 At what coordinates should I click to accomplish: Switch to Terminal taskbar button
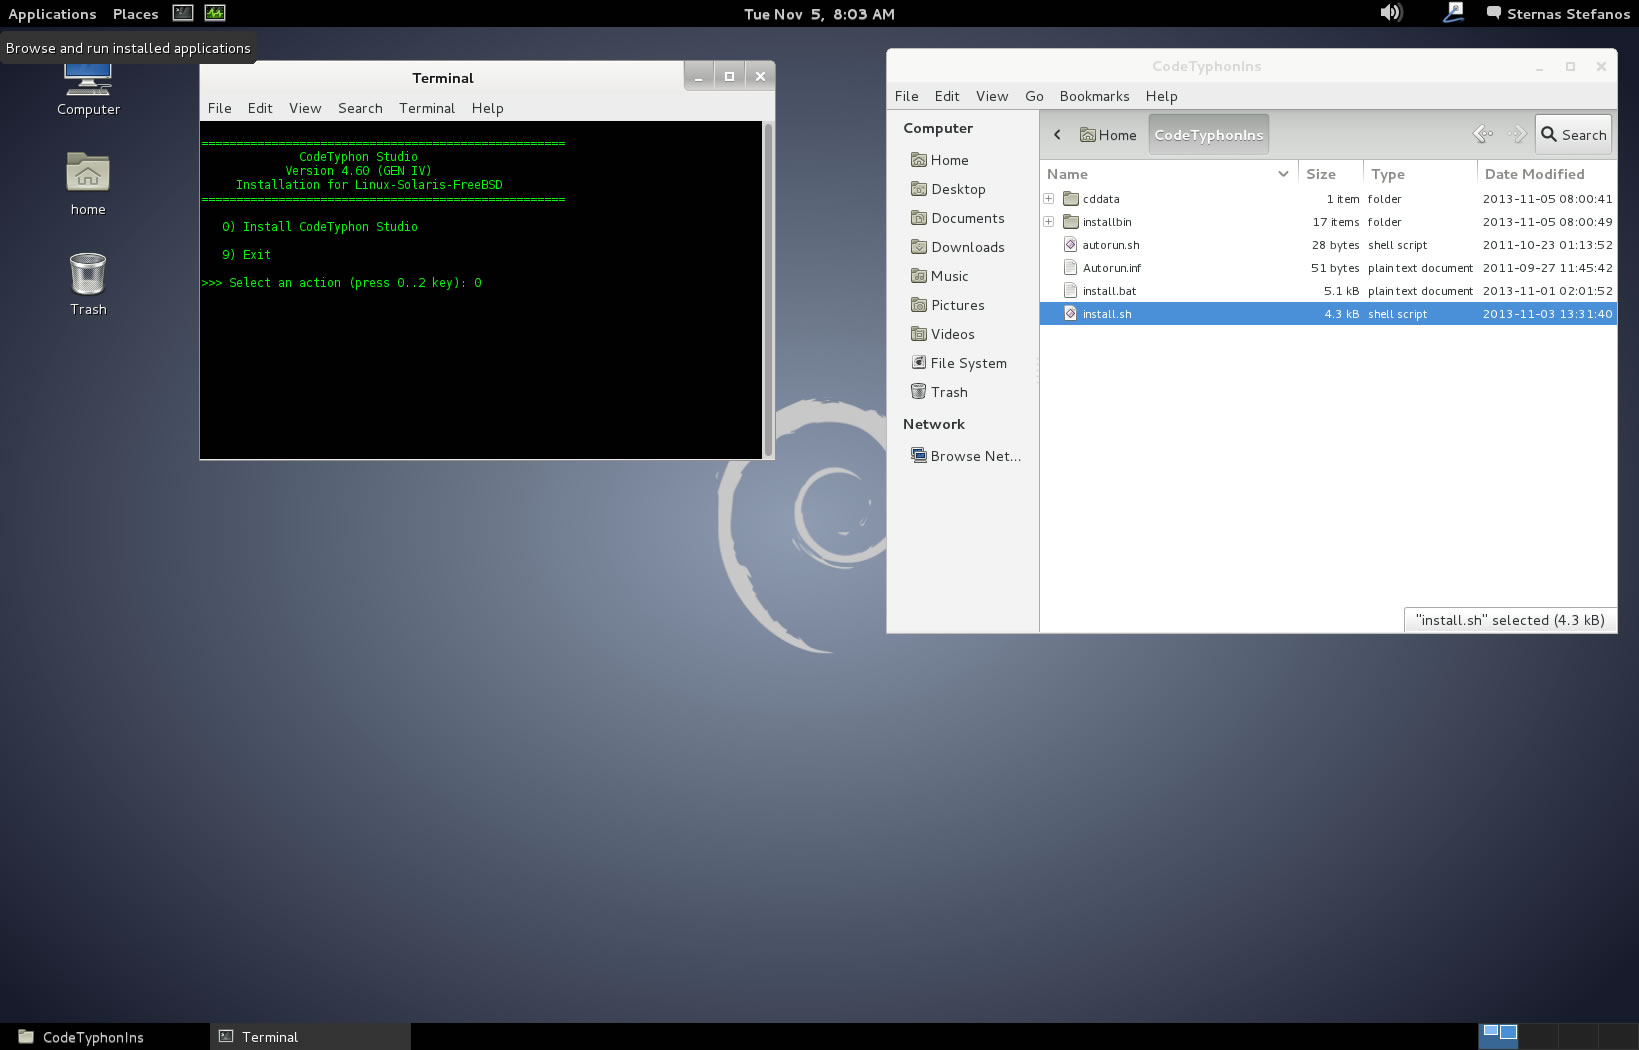click(x=310, y=1037)
